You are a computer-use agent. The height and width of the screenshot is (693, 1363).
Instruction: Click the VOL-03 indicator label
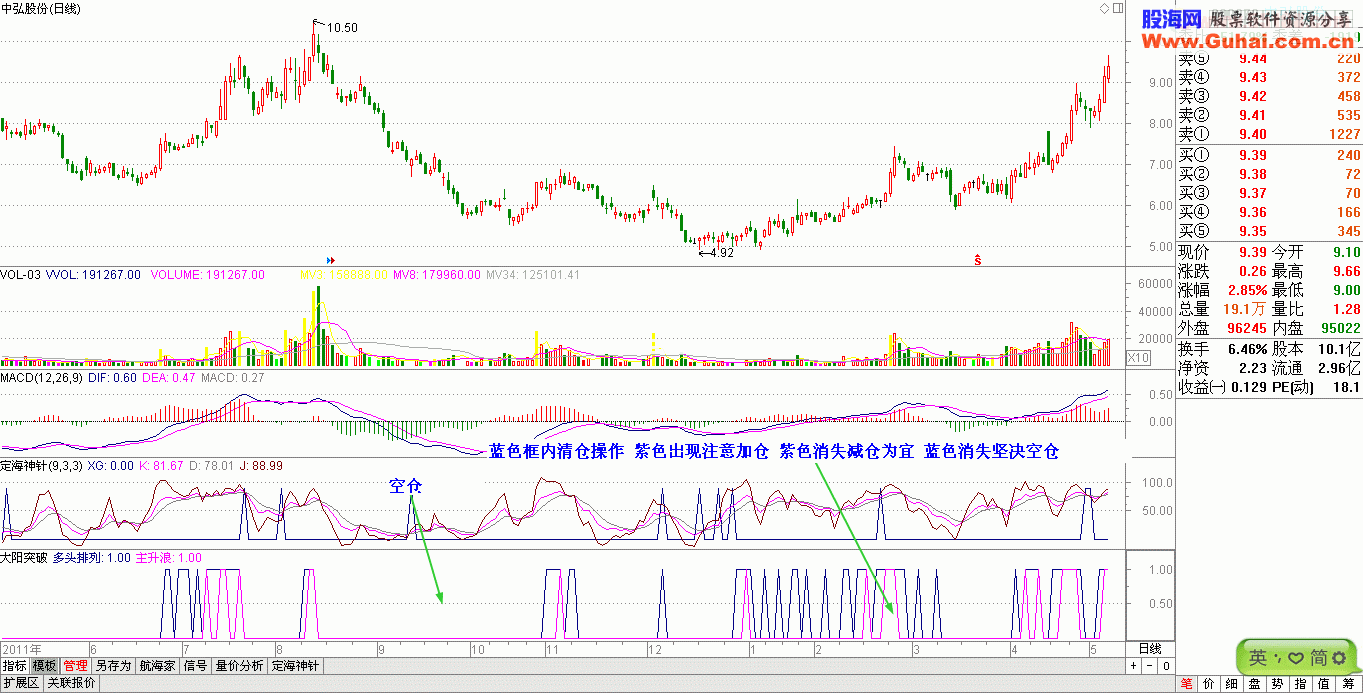(x=19, y=274)
